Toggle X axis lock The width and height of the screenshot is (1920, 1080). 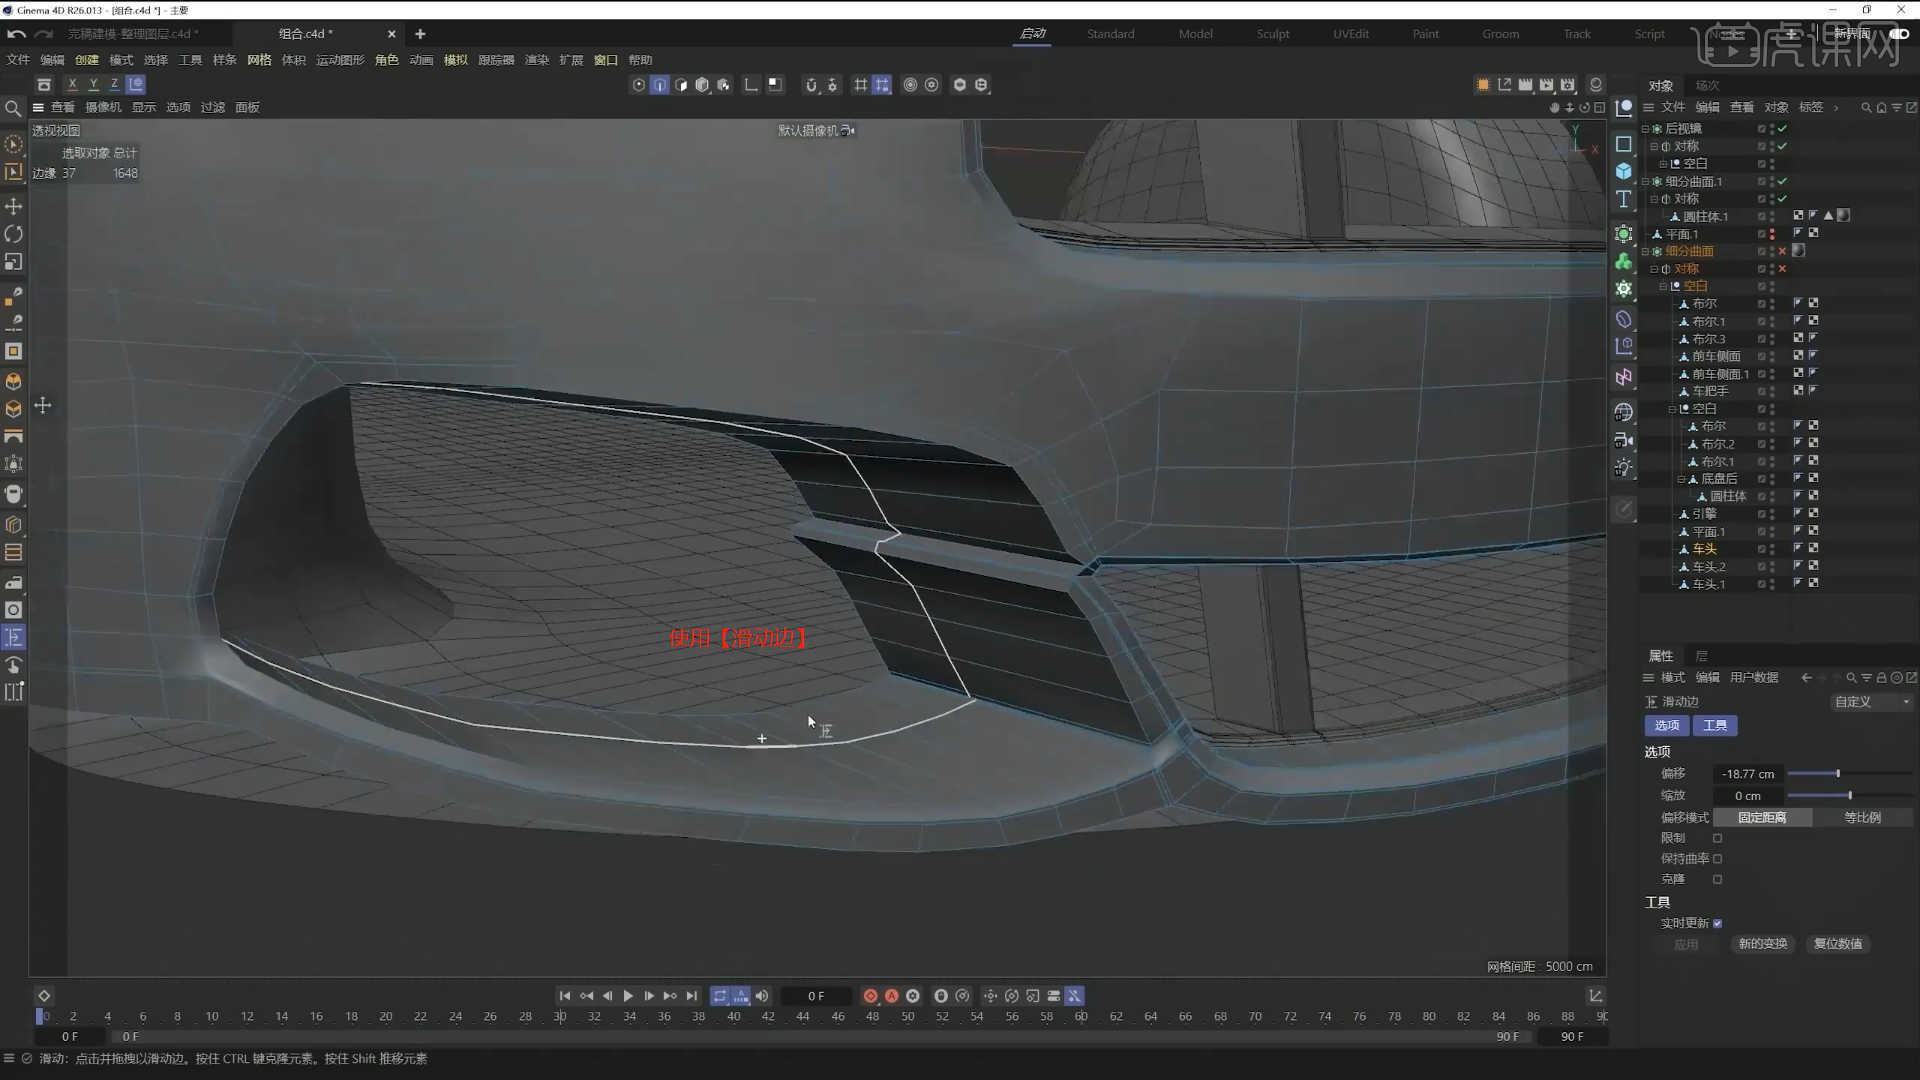point(72,85)
